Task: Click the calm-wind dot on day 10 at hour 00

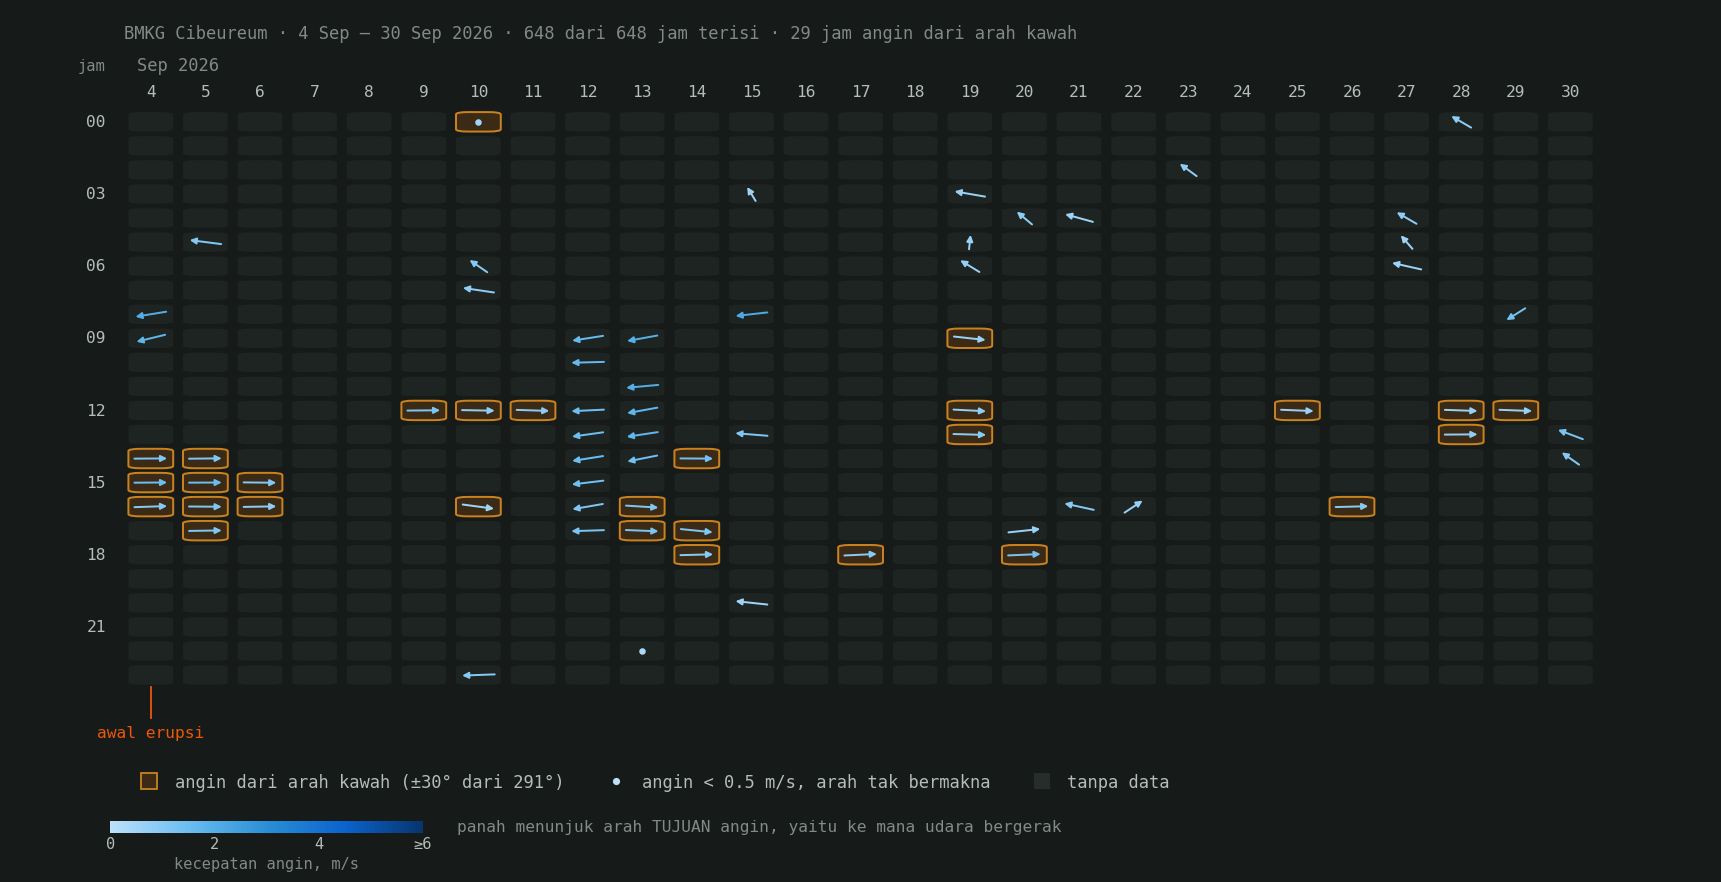Action: coord(478,122)
